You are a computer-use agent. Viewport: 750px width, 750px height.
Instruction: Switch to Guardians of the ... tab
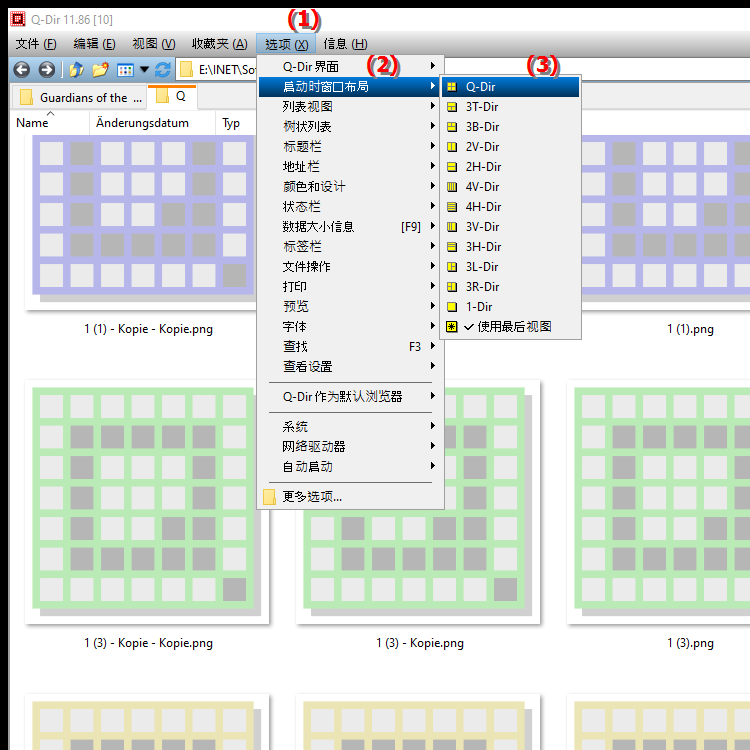[x=78, y=98]
